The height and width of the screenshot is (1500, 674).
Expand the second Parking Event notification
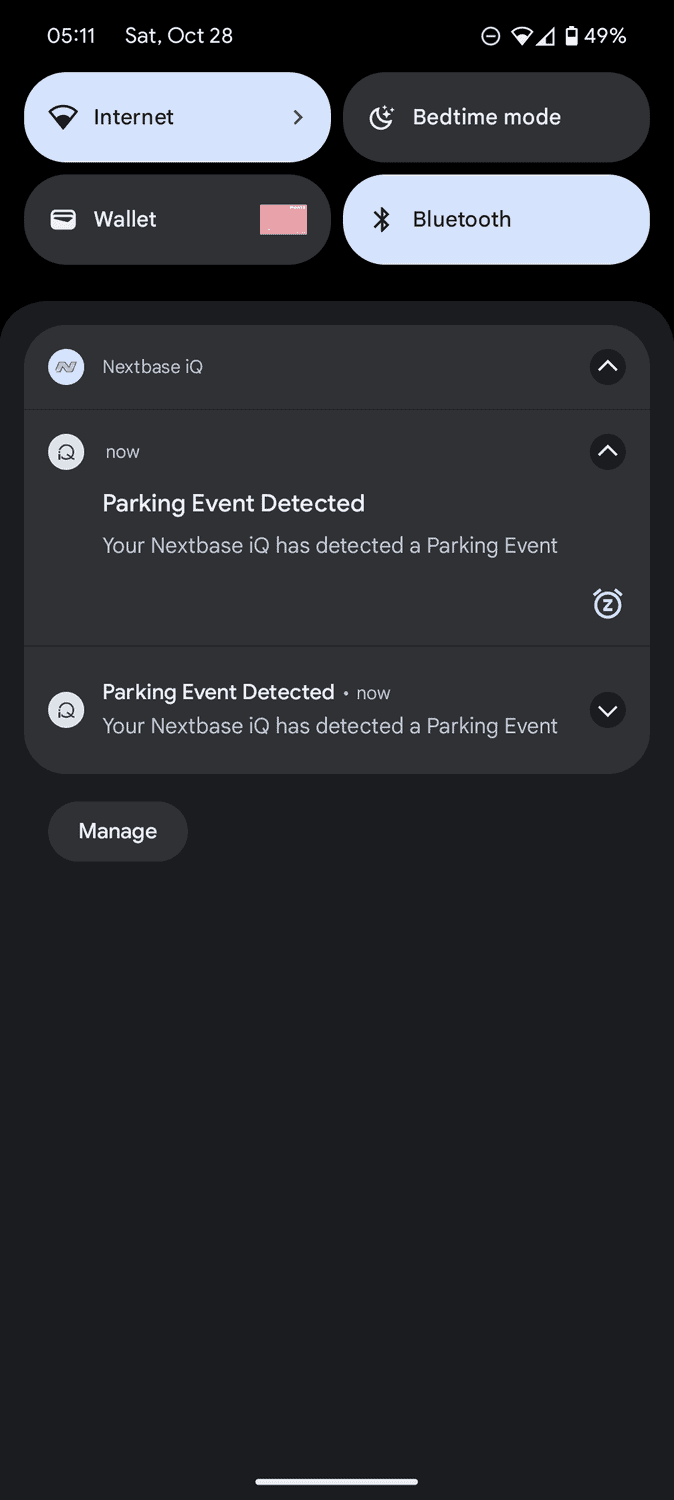(x=607, y=710)
